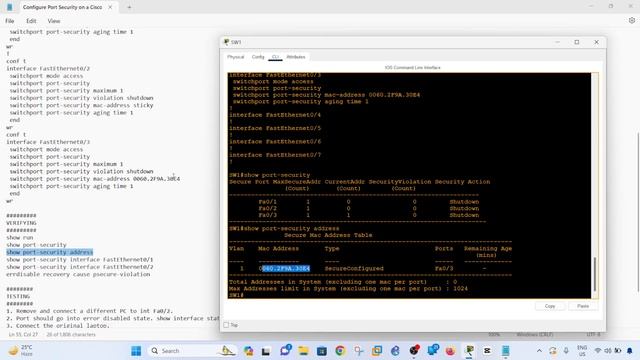Select the CLI tab in SW1

coord(275,57)
